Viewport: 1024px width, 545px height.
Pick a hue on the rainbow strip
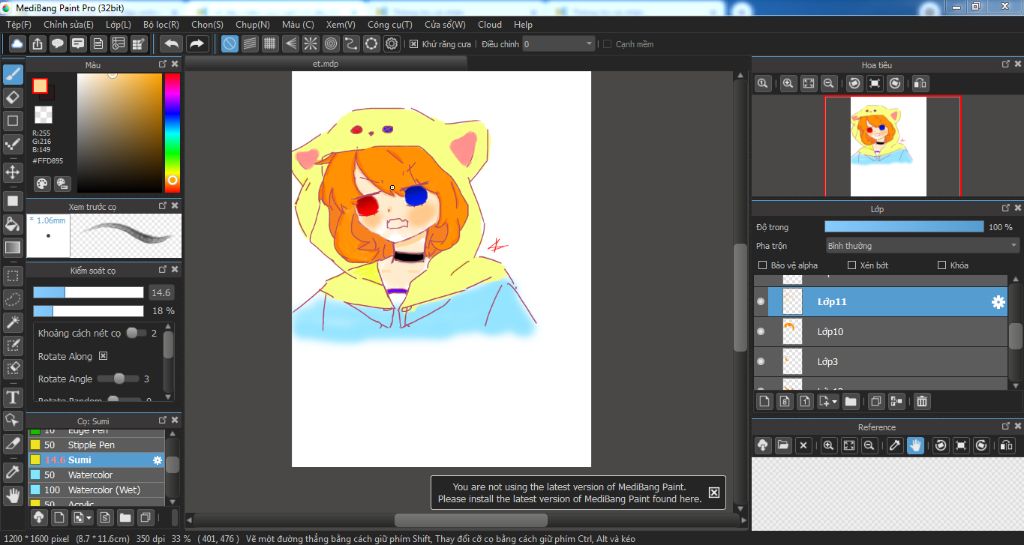172,132
